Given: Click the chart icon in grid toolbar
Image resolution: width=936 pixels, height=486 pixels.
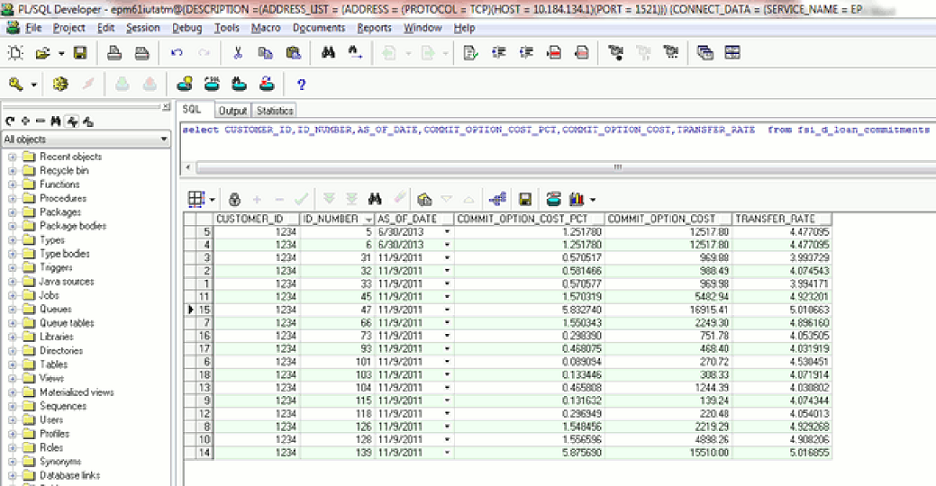Looking at the screenshot, I should tap(577, 199).
